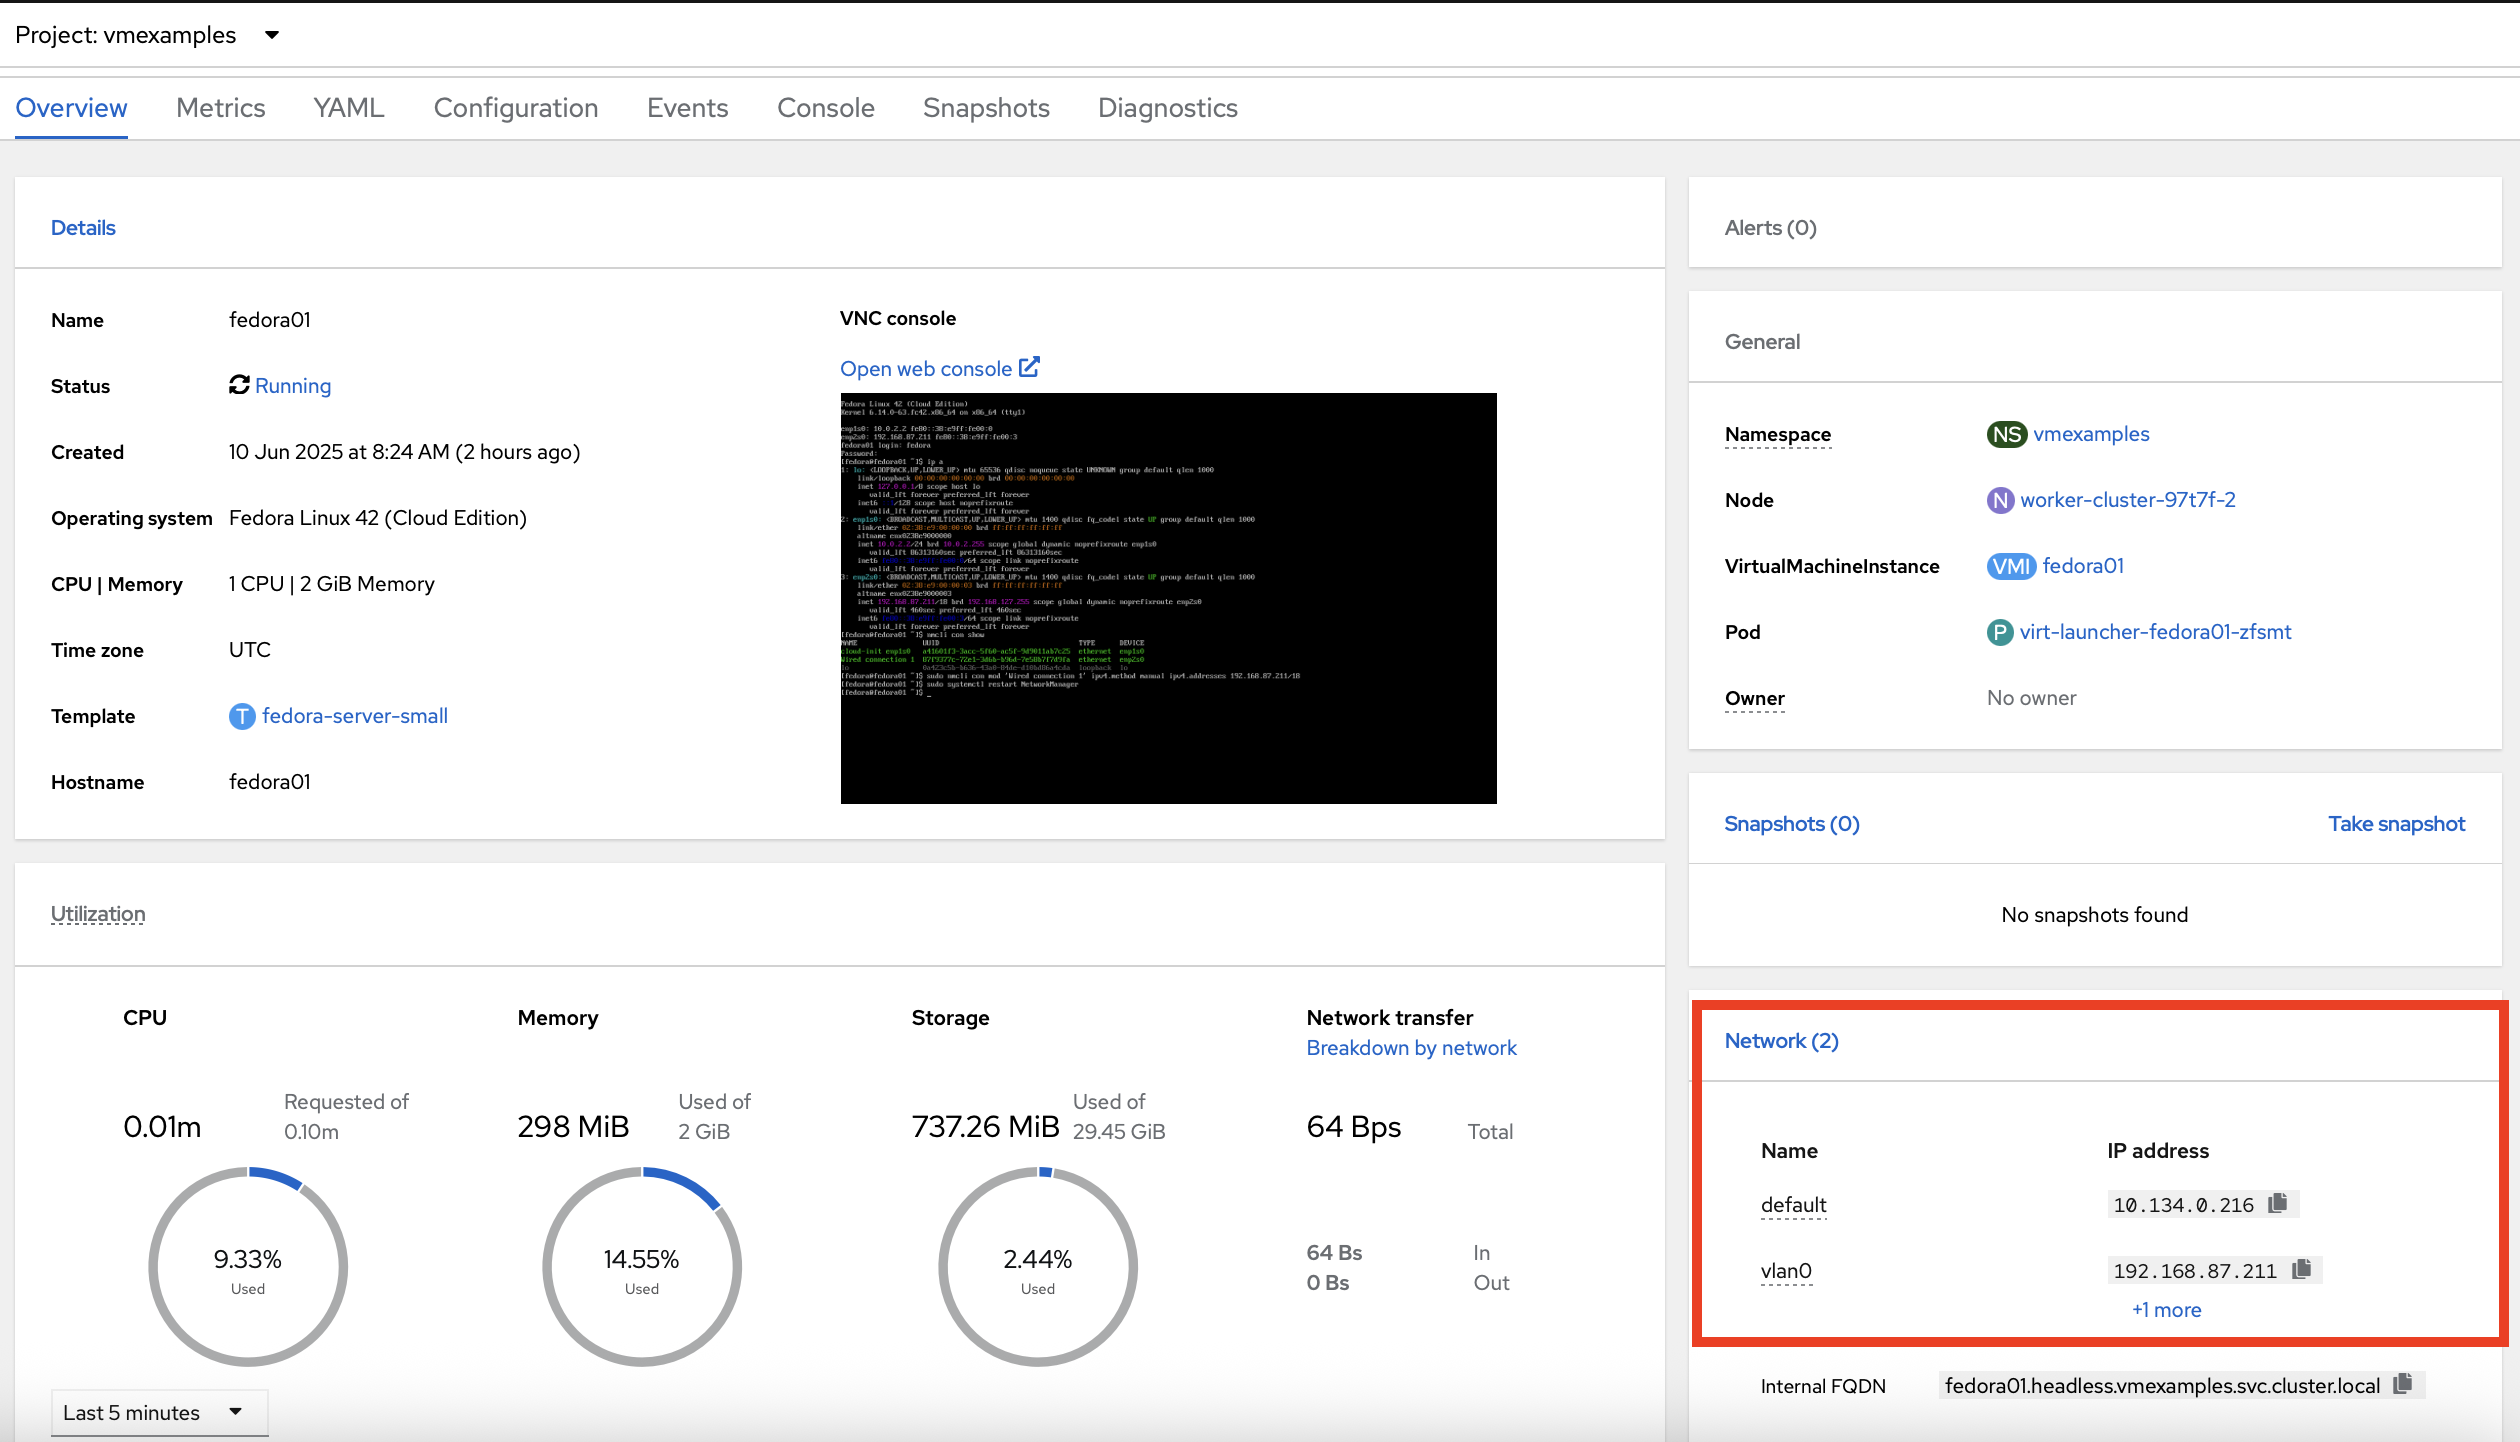The width and height of the screenshot is (2520, 1442).
Task: Click the P pod badge icon
Action: click(1999, 632)
